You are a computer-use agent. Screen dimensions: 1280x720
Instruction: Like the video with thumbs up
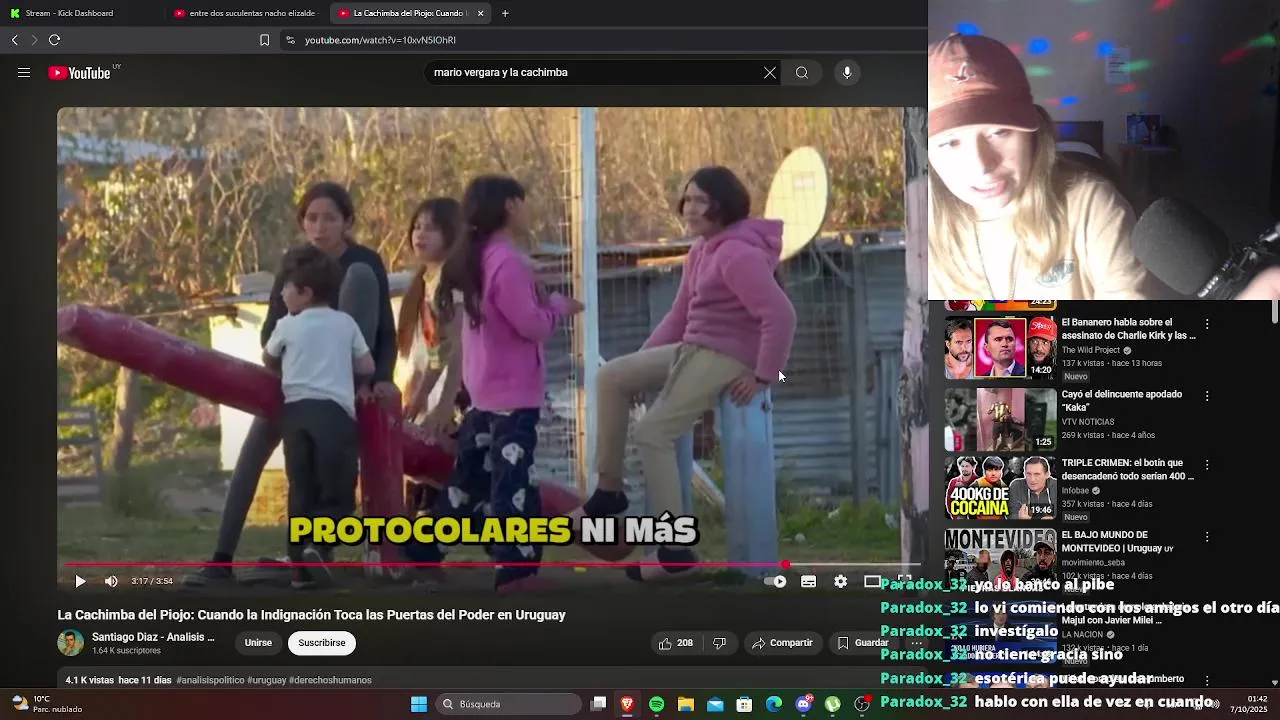676,643
